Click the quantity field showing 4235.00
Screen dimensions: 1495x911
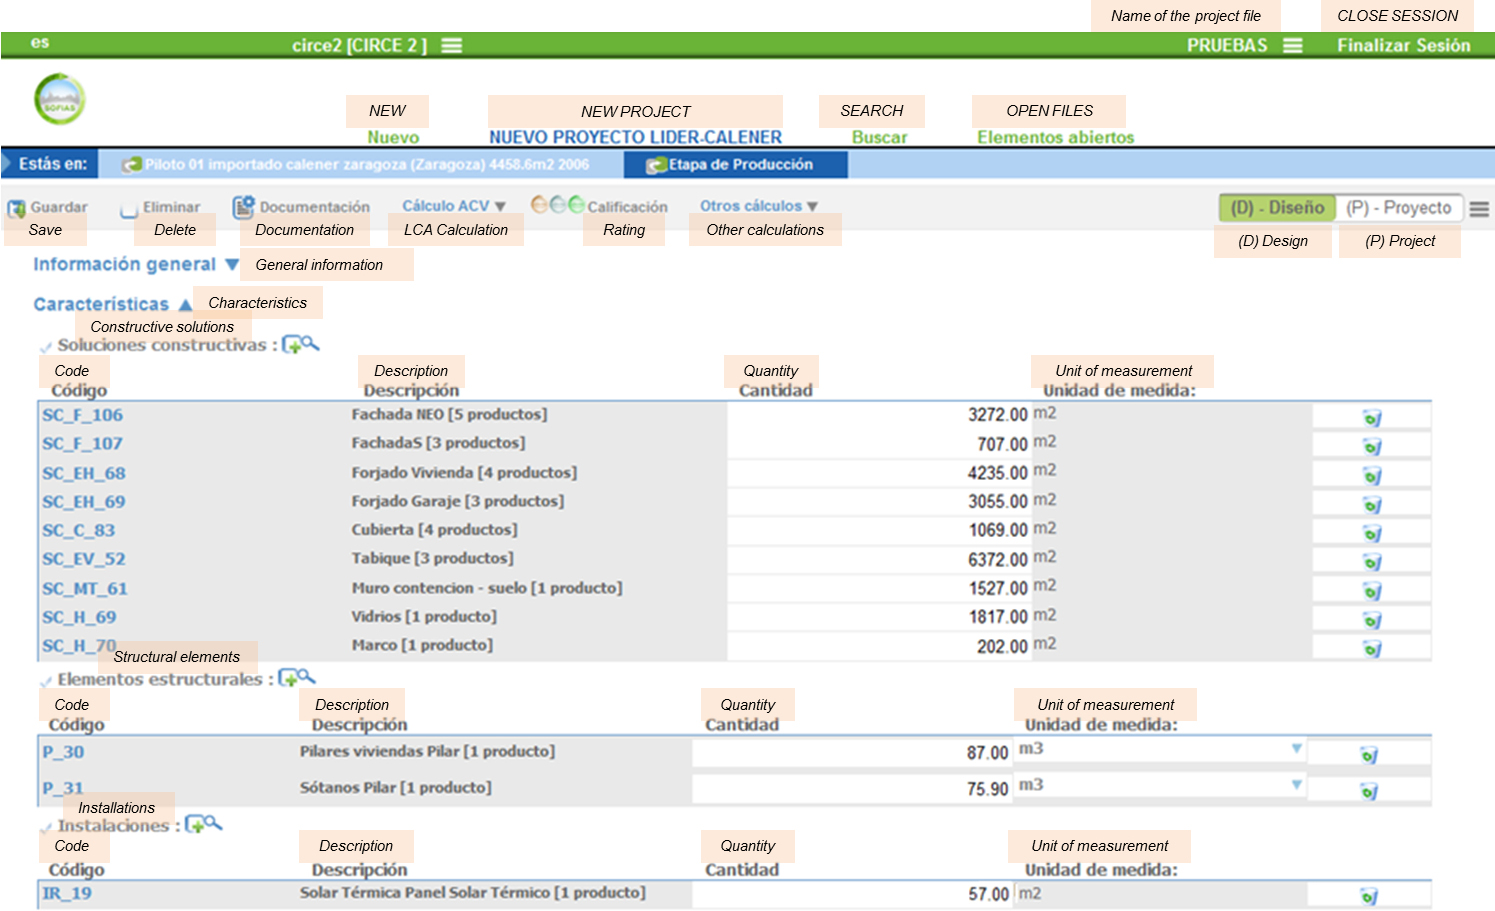point(879,473)
